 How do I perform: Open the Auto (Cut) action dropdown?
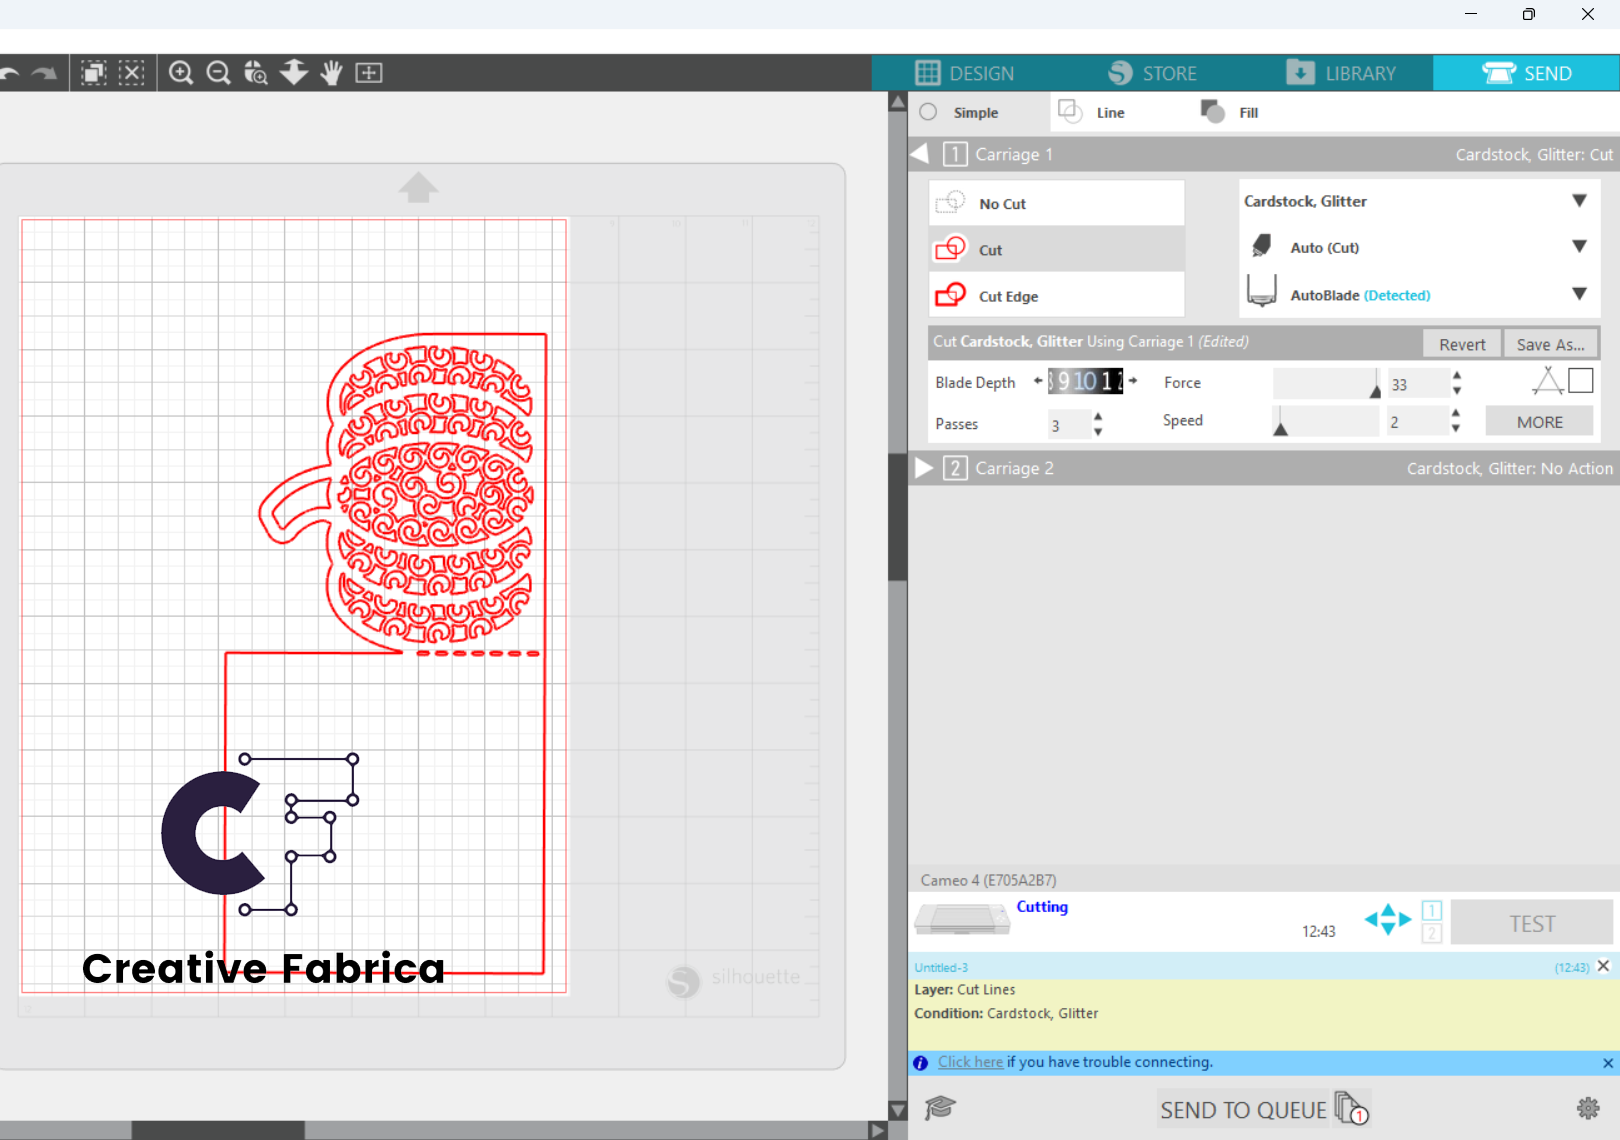1418,247
